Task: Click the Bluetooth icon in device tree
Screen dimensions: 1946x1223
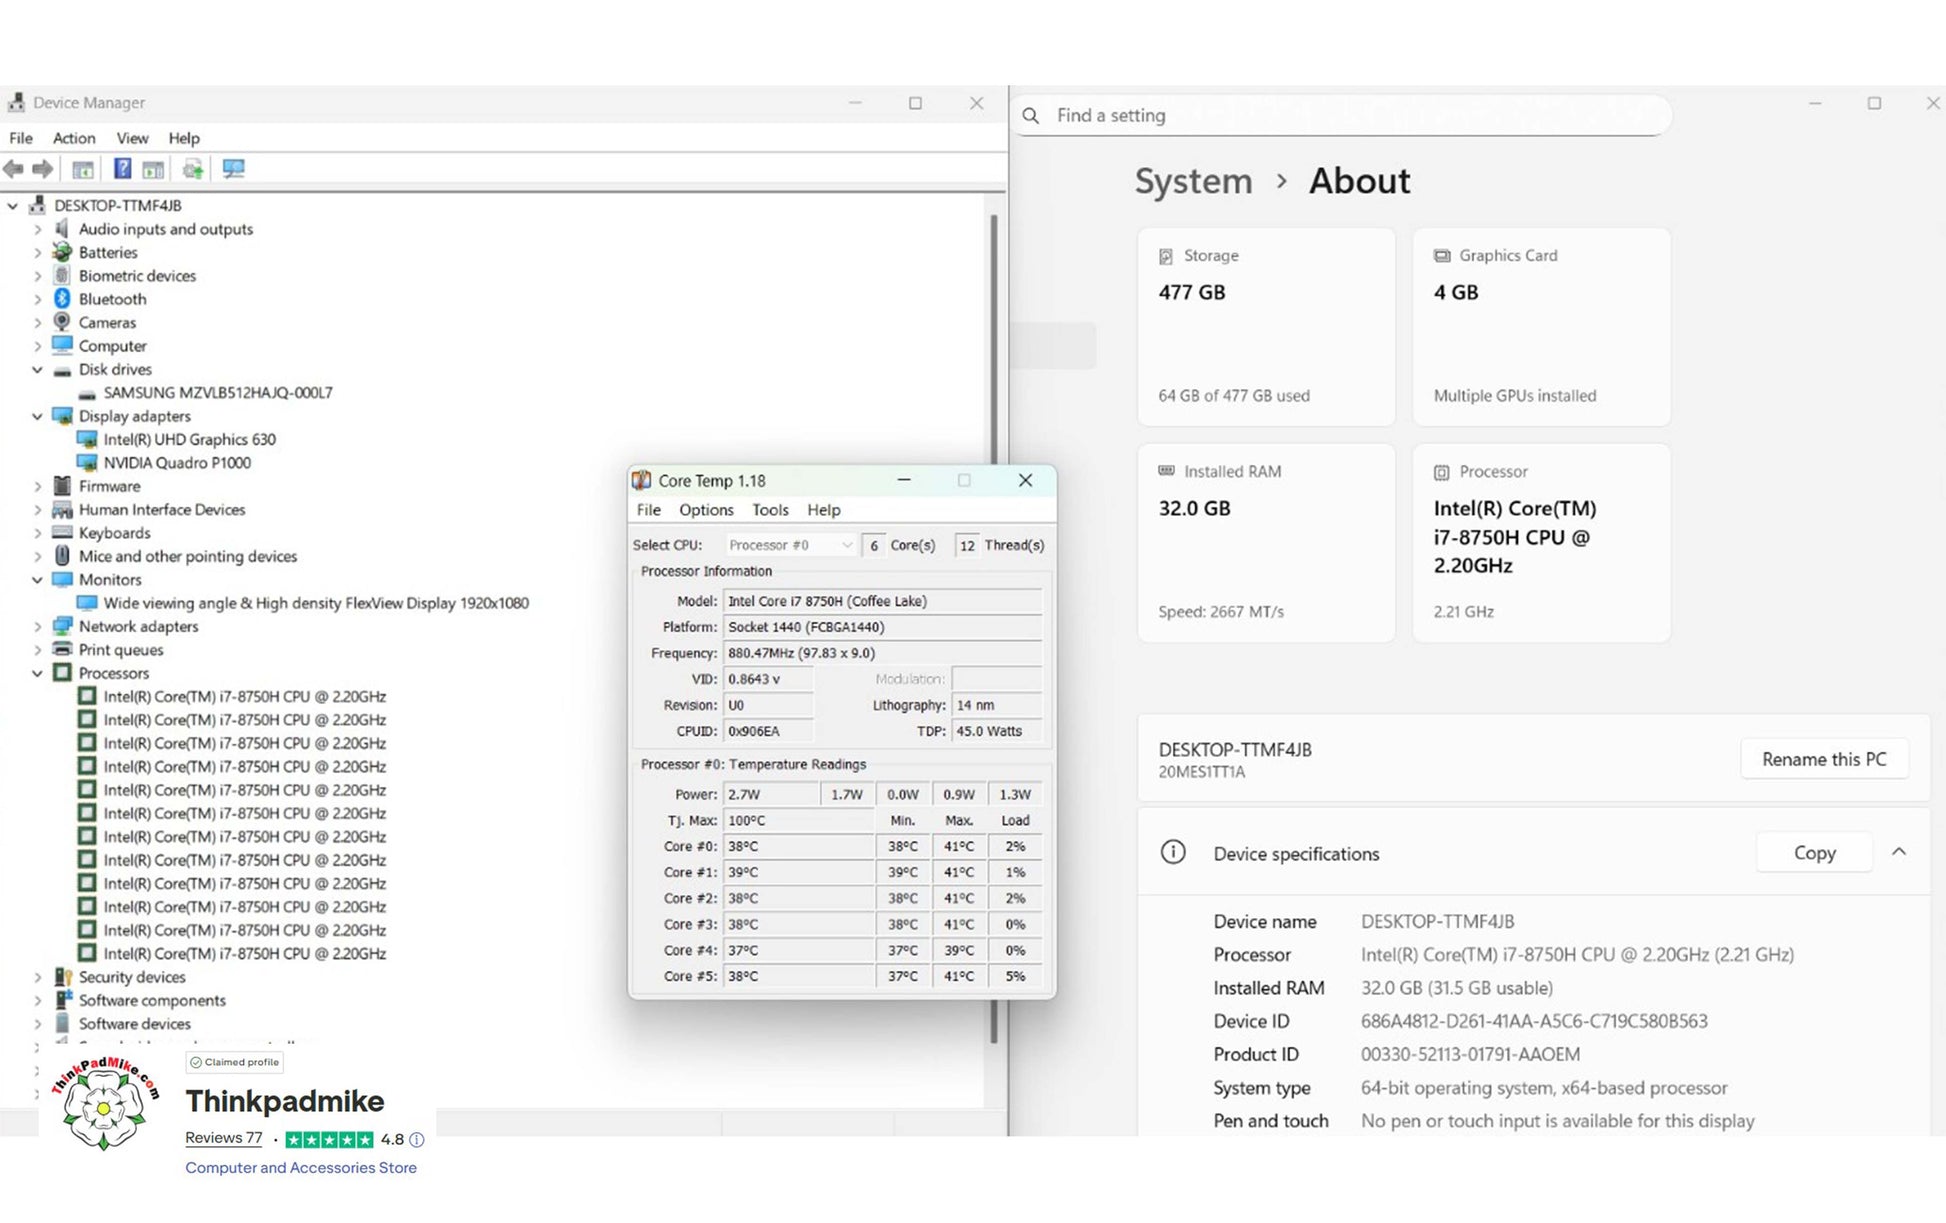Action: (62, 299)
